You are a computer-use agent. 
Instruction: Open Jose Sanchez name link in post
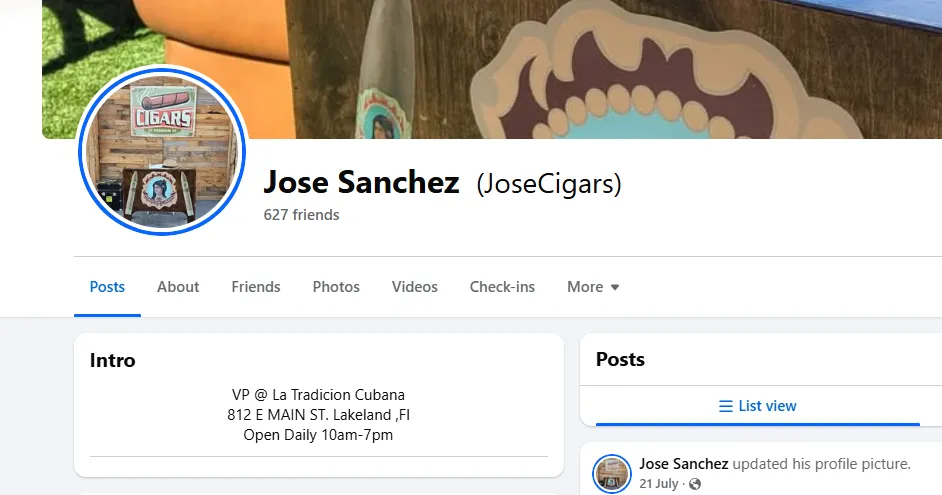click(x=684, y=464)
